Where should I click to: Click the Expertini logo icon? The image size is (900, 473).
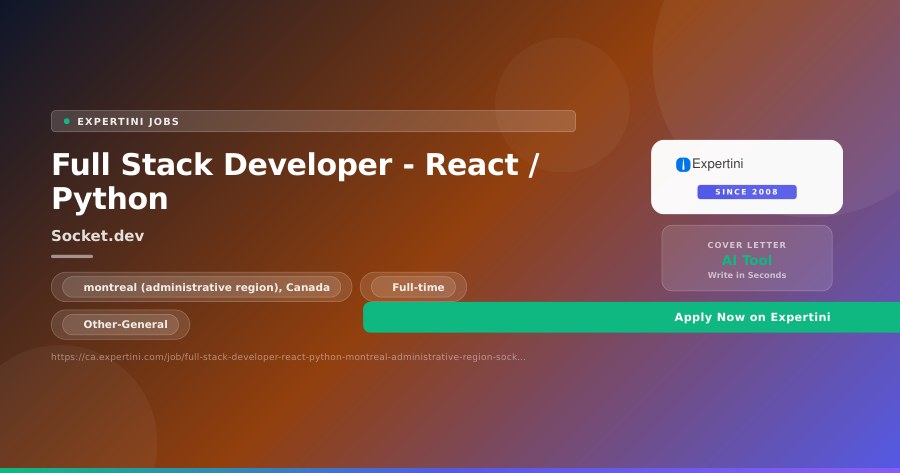pos(682,165)
